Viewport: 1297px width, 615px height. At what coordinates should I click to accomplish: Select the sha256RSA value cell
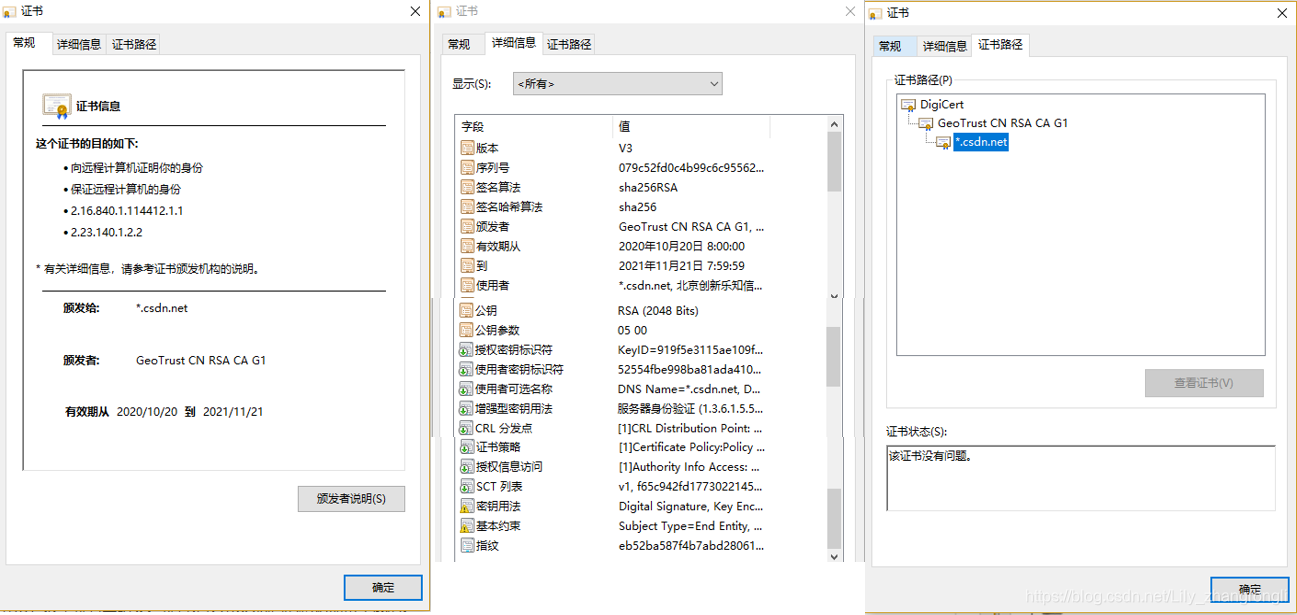point(650,188)
